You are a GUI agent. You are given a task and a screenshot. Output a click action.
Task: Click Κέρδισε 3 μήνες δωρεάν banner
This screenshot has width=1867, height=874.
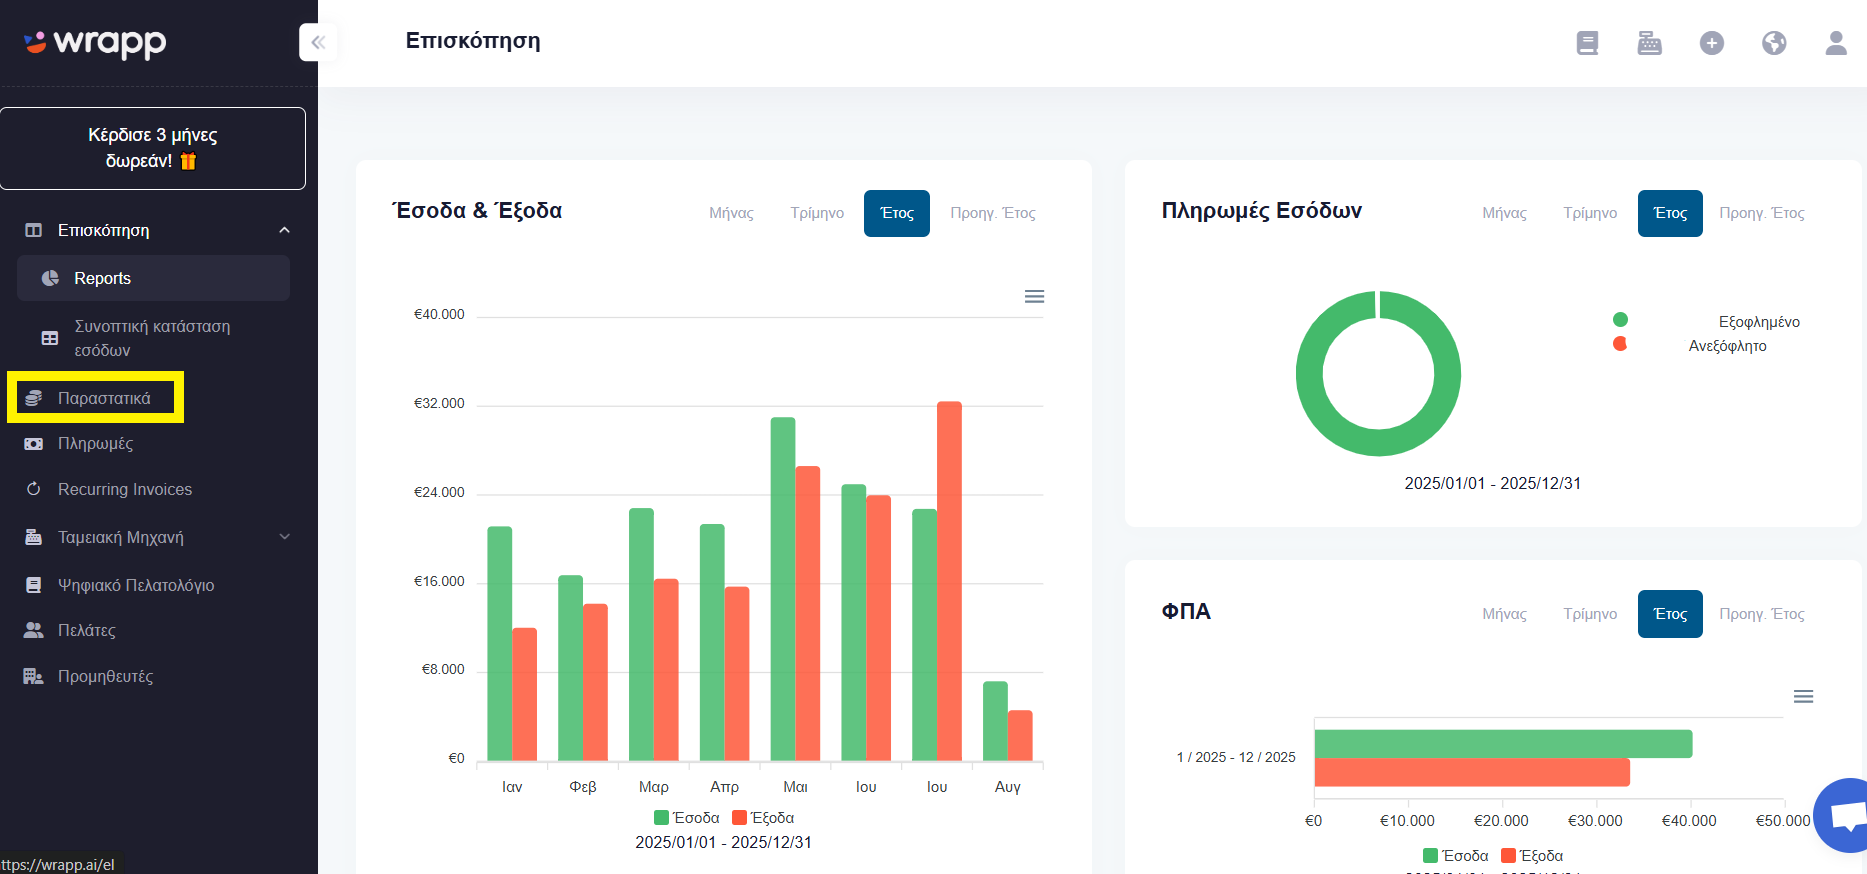pos(153,148)
